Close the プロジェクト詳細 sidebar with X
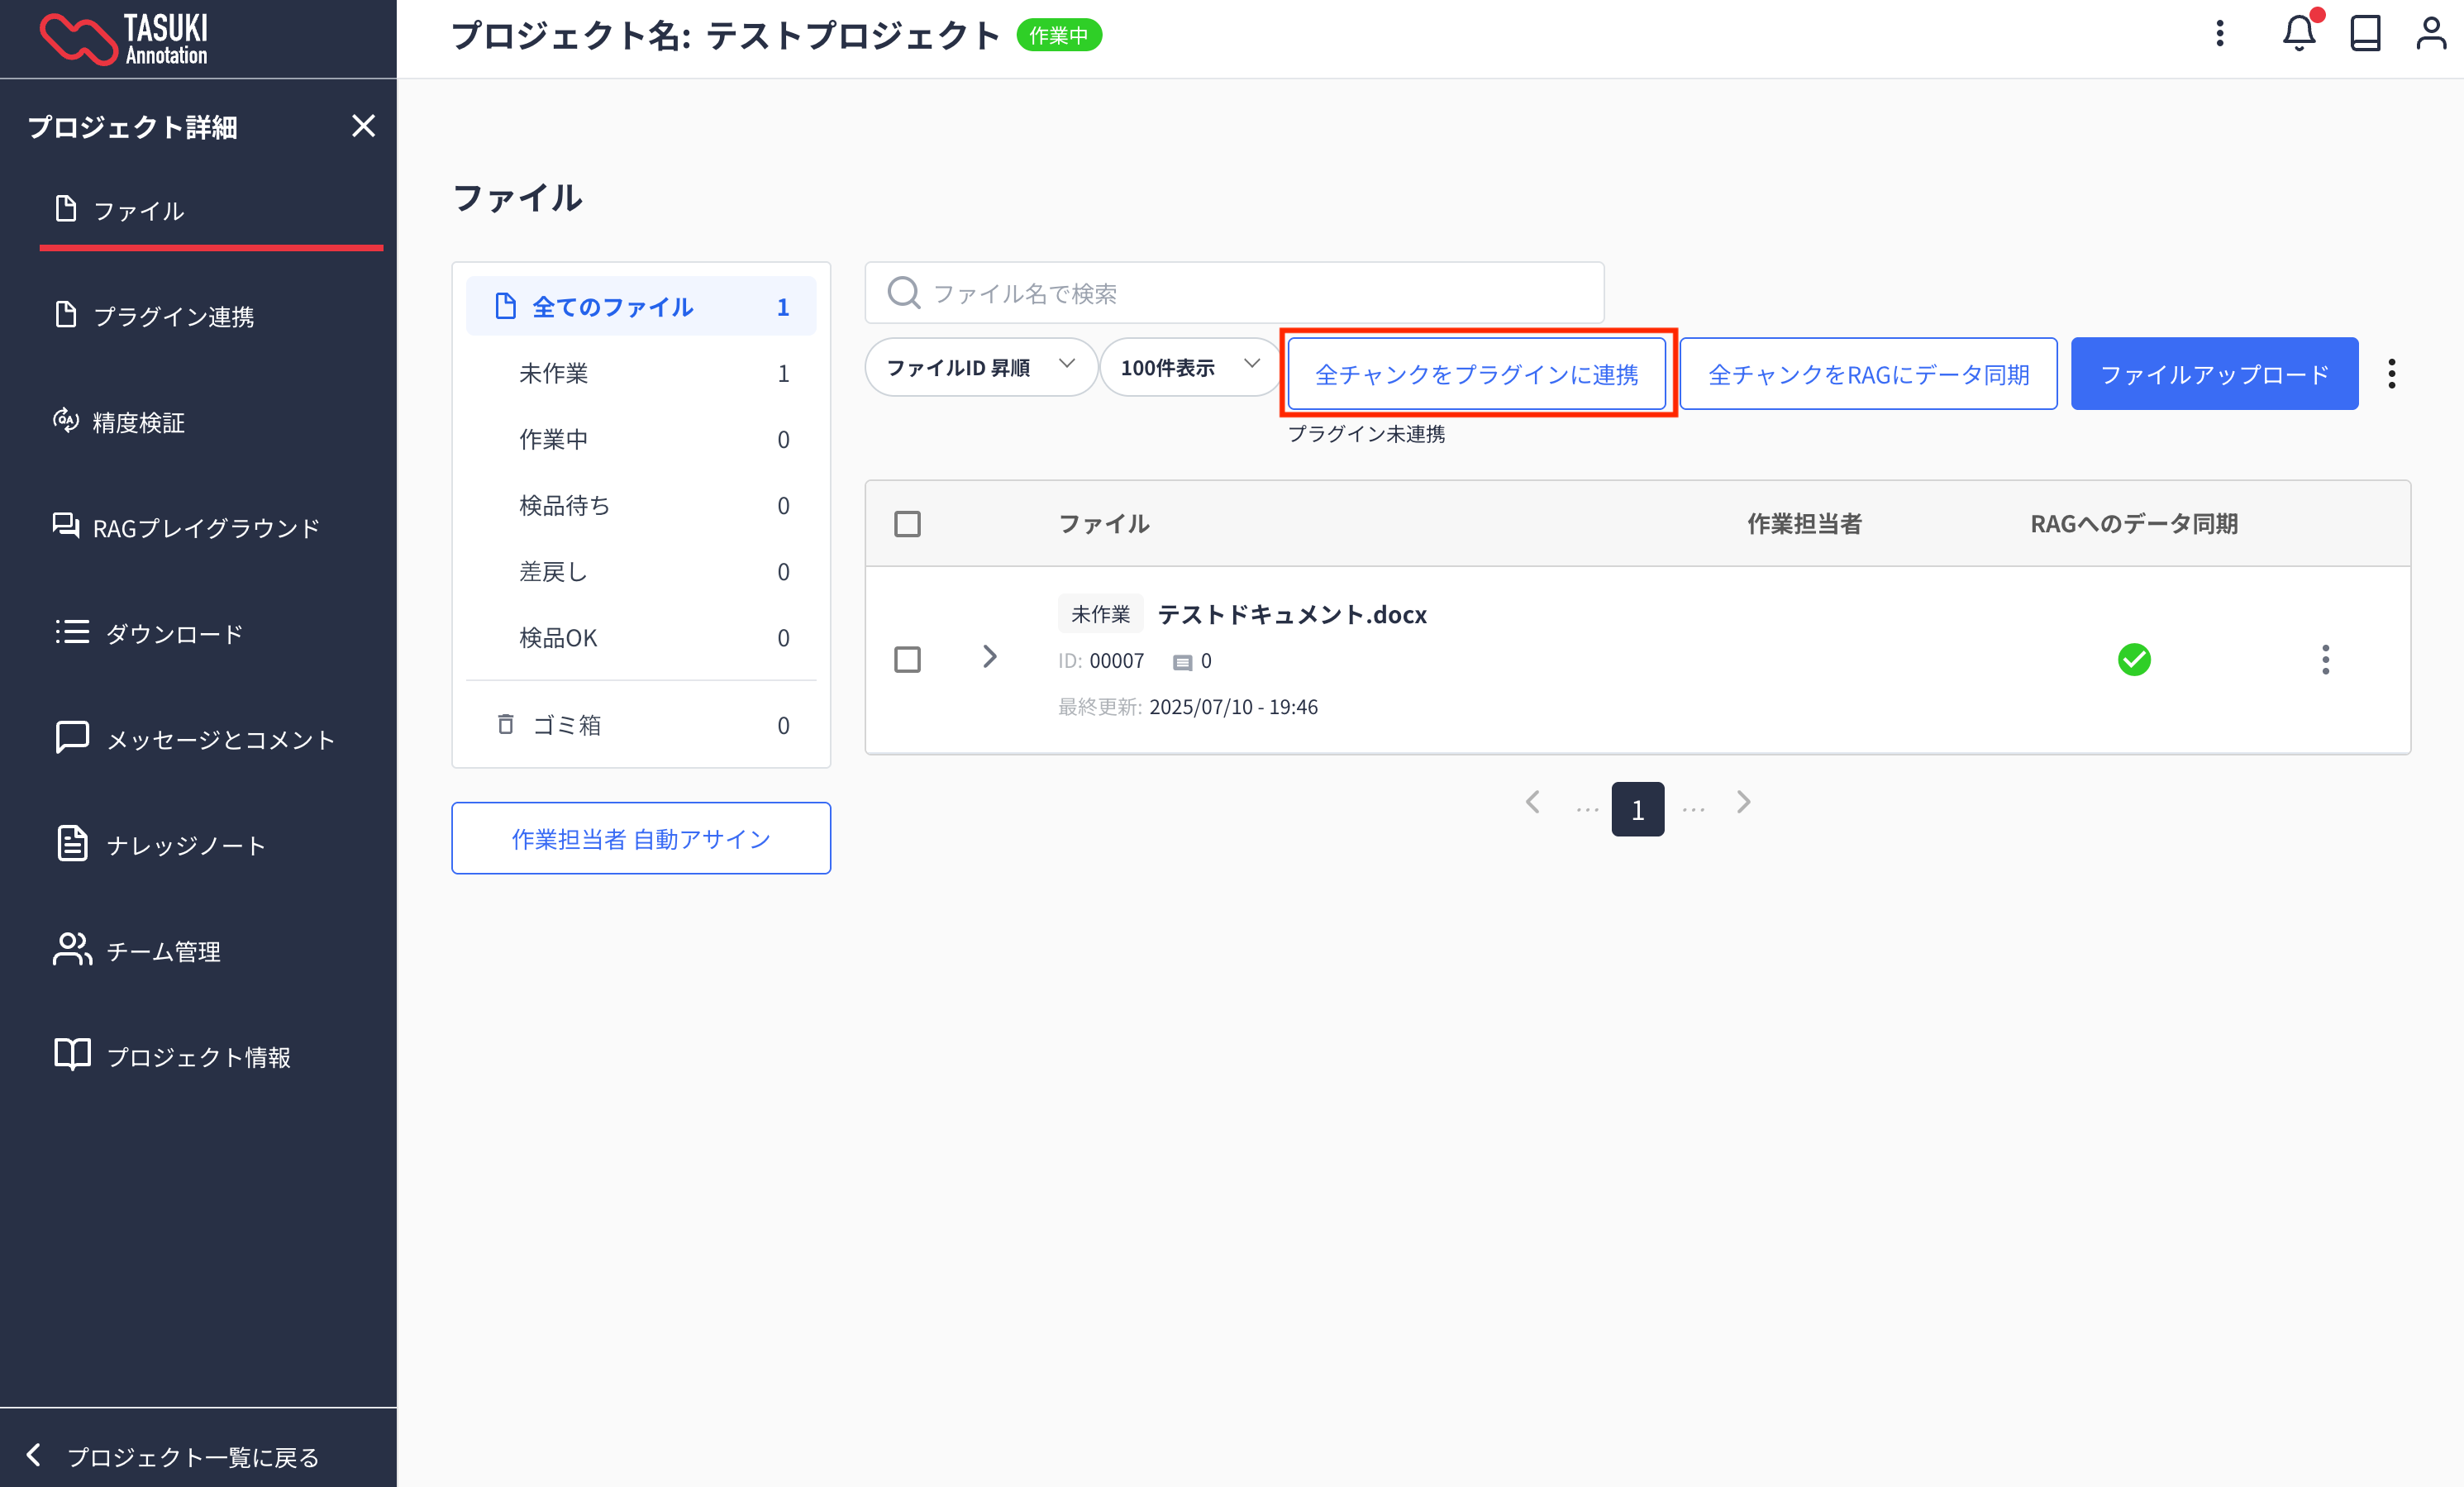 pos(363,126)
